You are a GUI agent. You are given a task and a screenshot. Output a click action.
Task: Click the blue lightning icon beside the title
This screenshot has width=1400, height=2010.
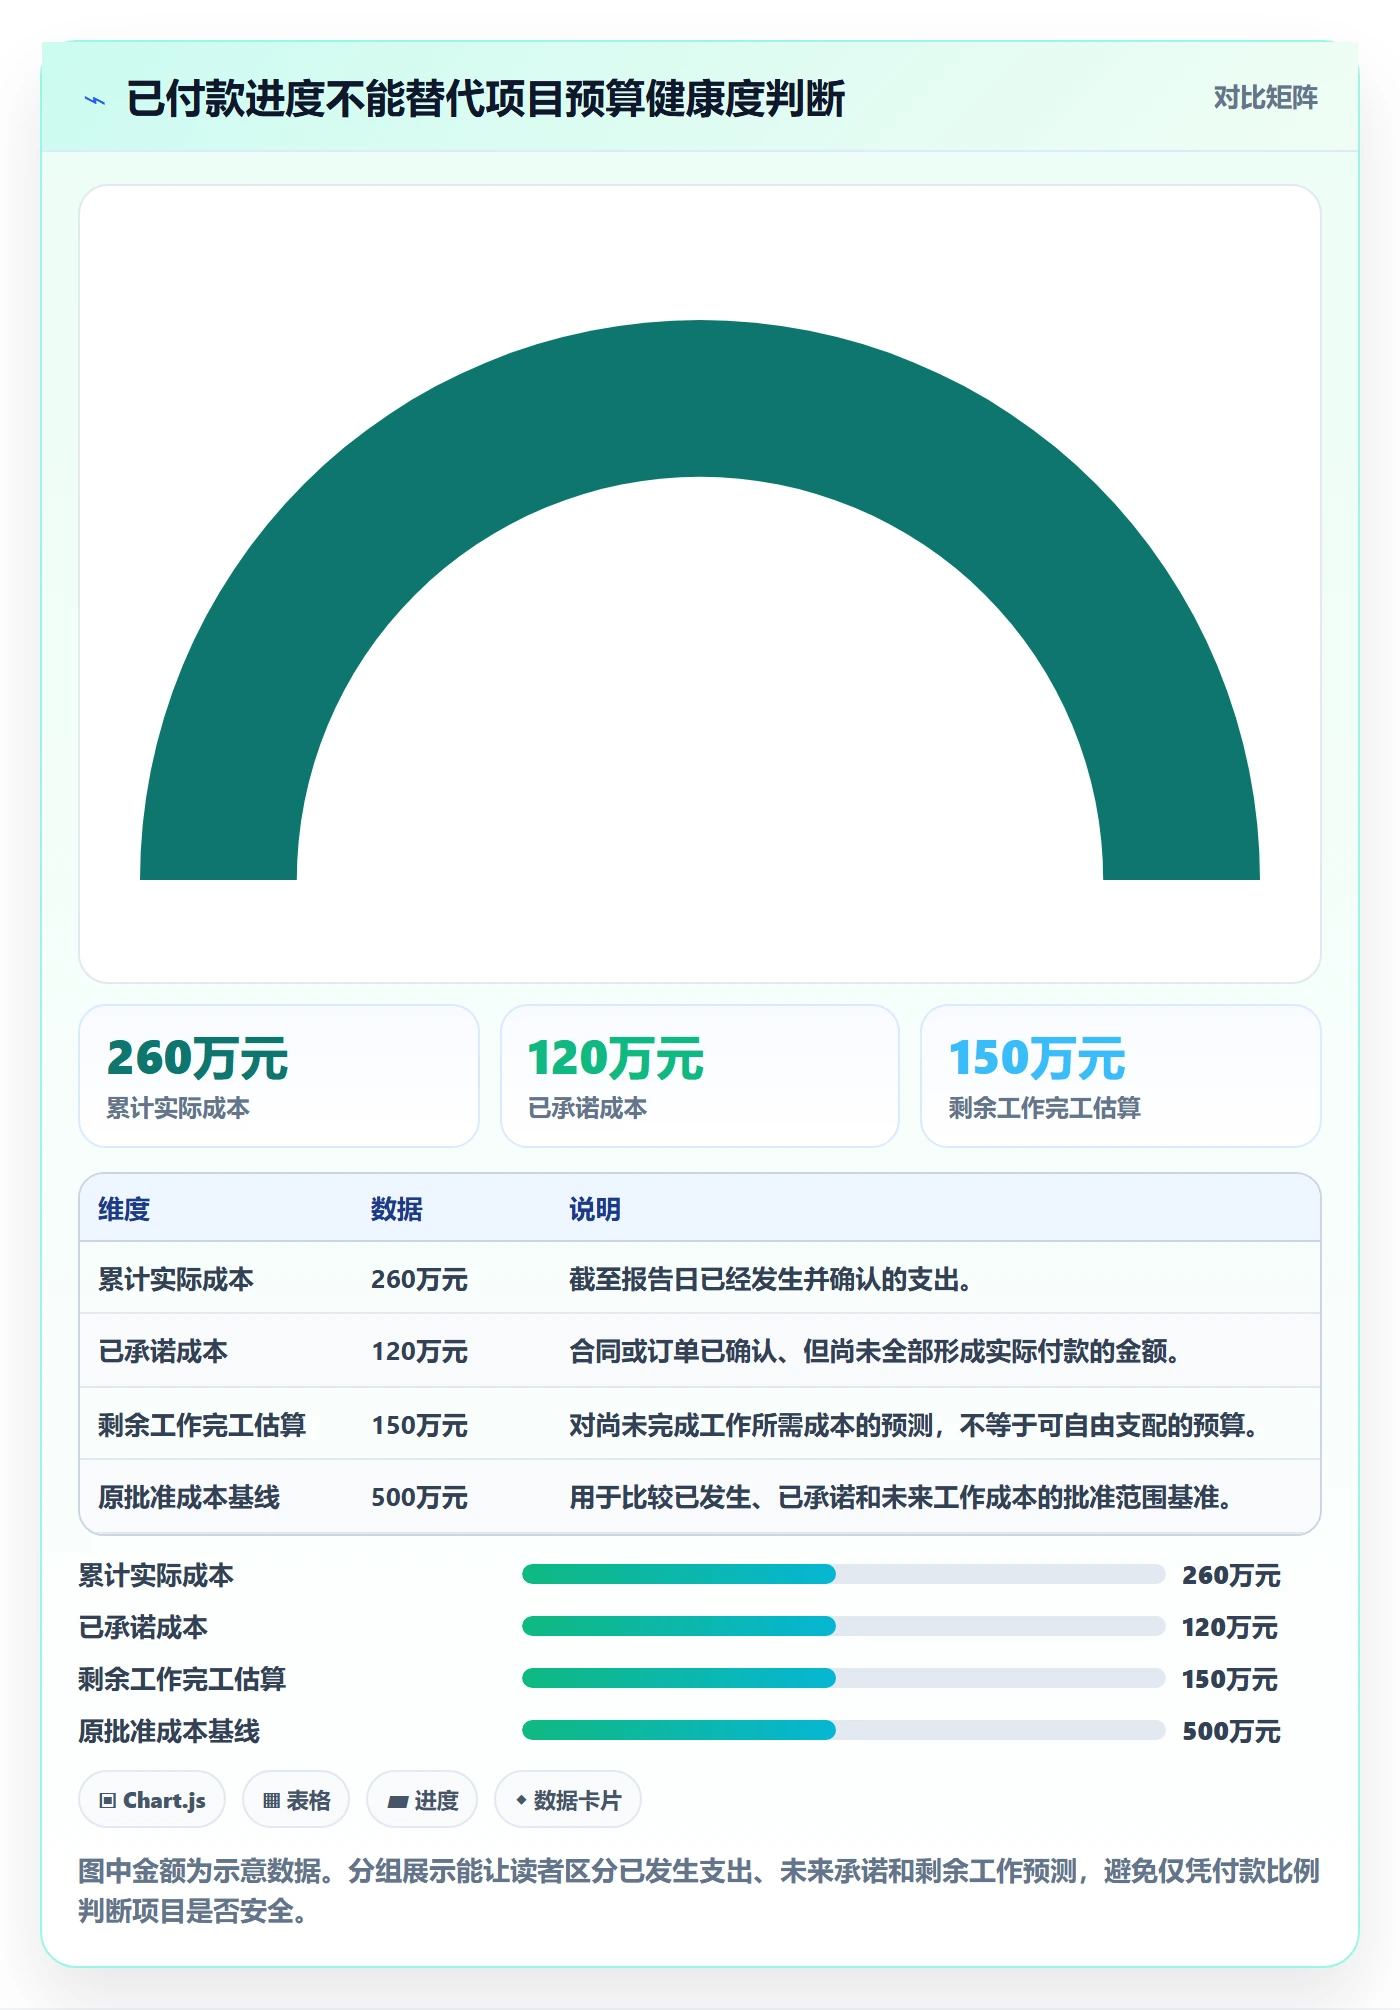pyautogui.click(x=95, y=100)
